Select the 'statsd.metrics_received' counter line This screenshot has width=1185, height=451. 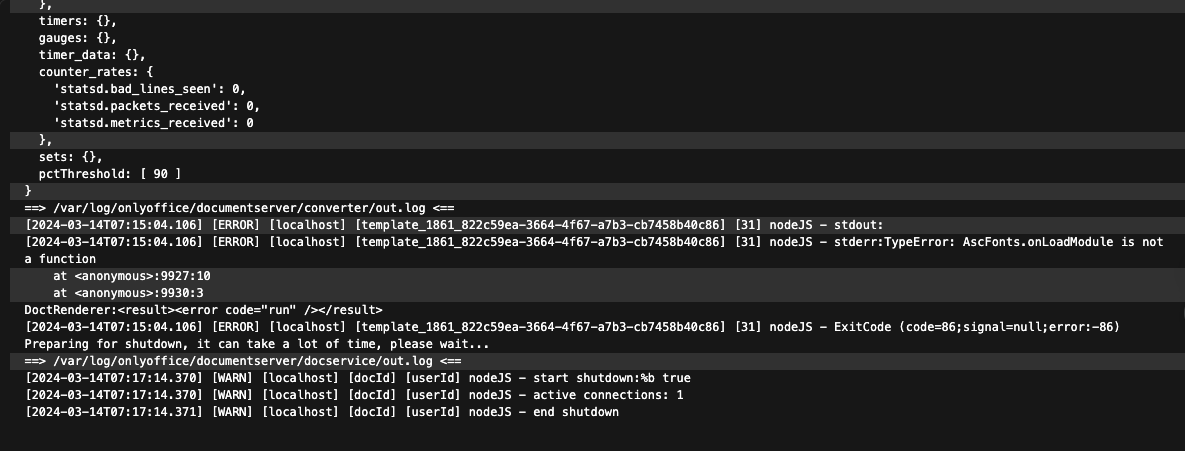(153, 123)
